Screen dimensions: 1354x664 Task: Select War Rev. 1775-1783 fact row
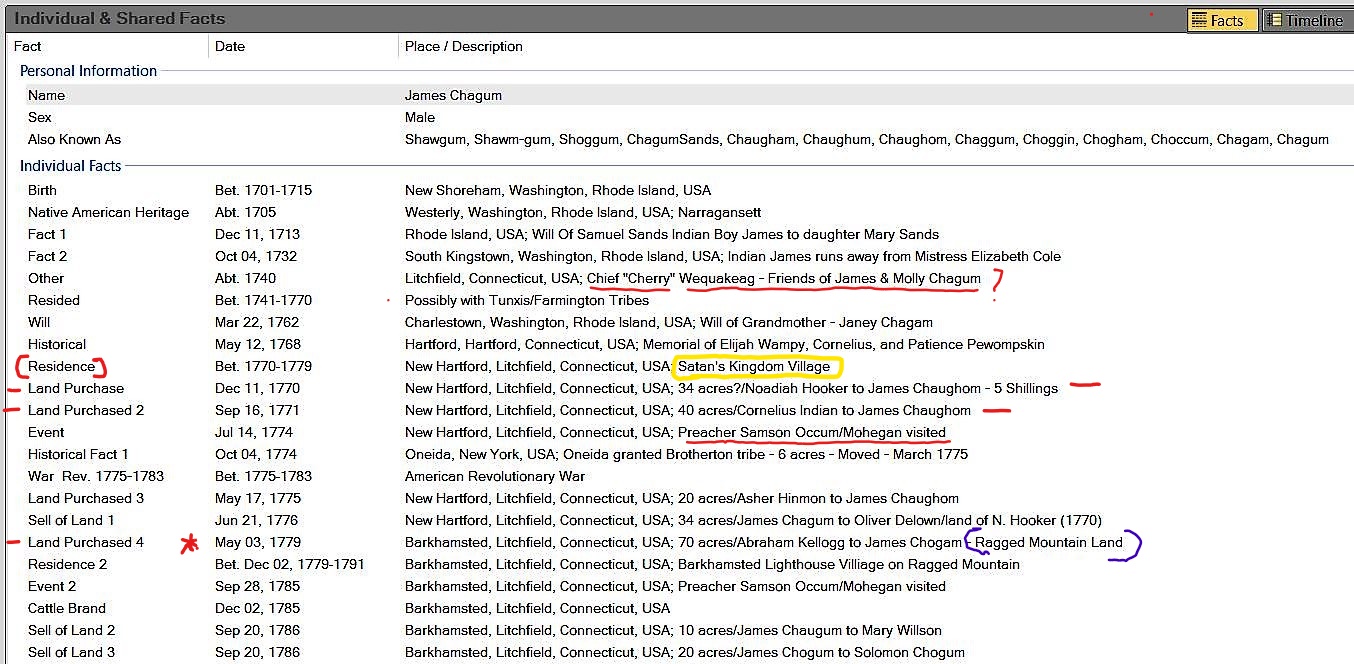pos(96,476)
